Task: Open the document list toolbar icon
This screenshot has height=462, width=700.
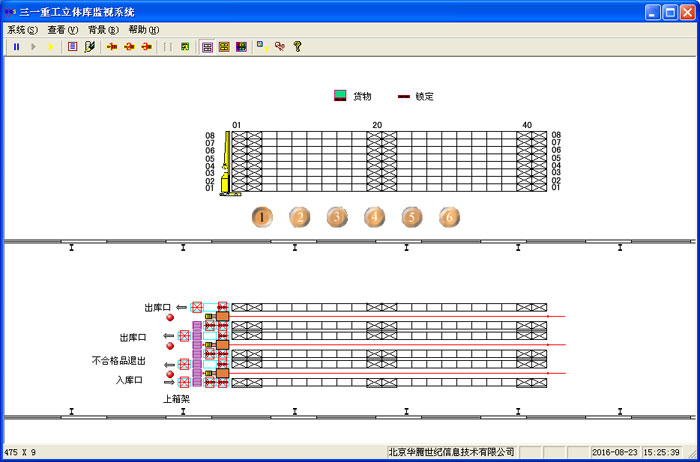Action: pos(72,46)
